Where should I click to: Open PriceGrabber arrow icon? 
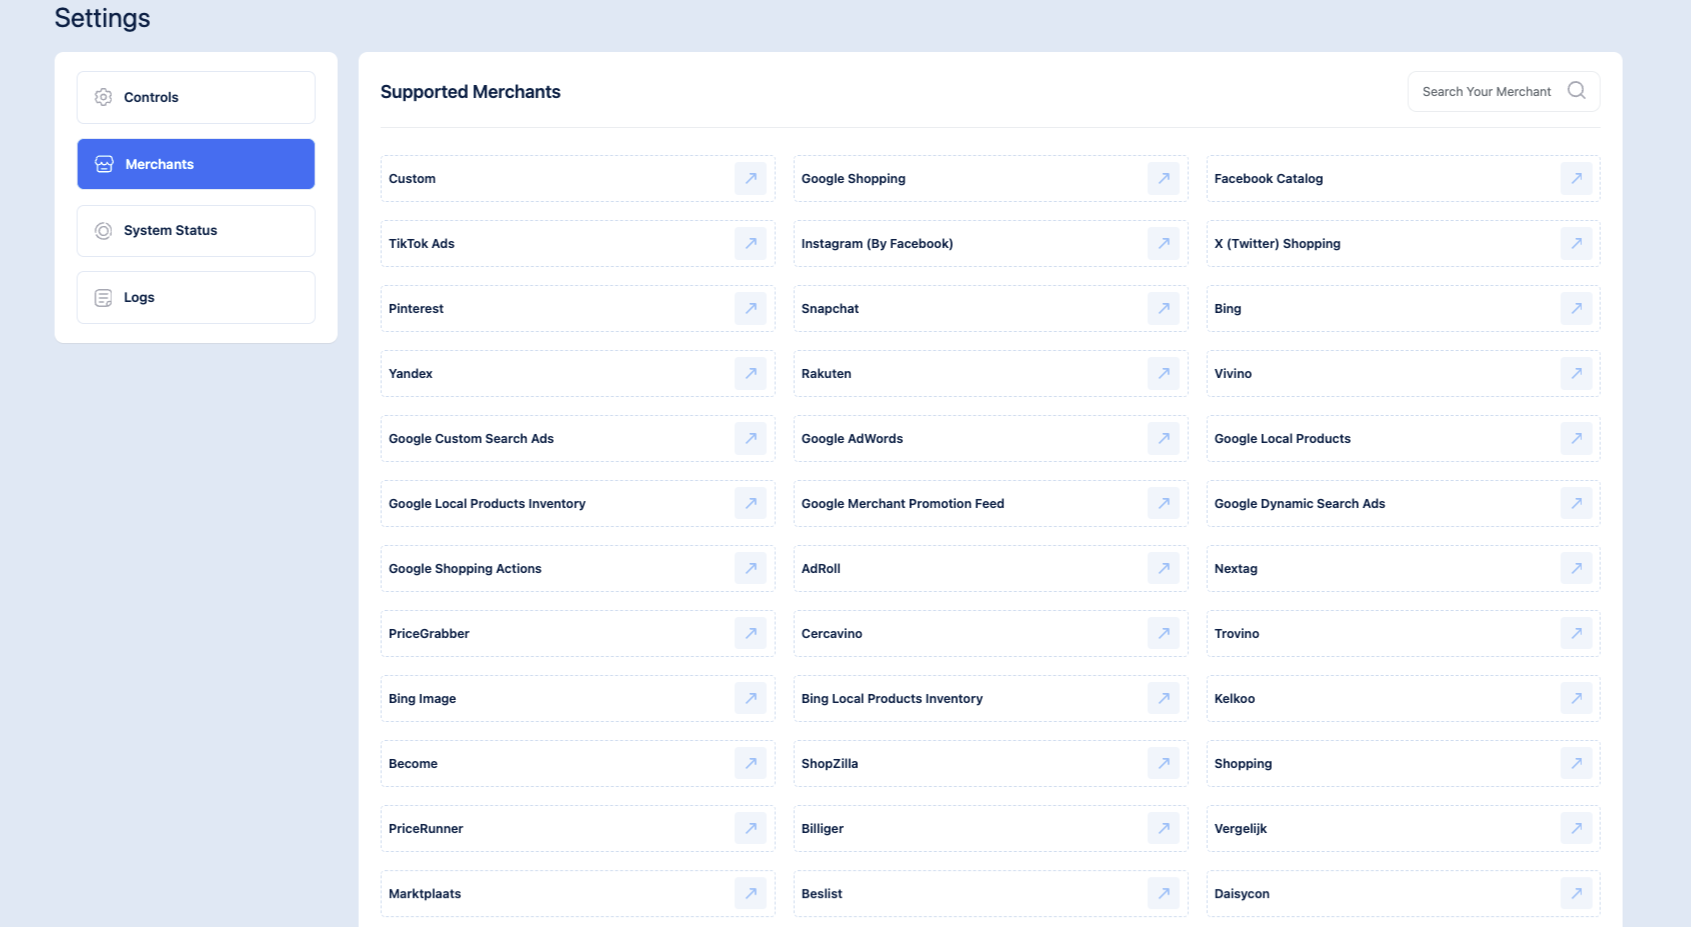click(750, 633)
